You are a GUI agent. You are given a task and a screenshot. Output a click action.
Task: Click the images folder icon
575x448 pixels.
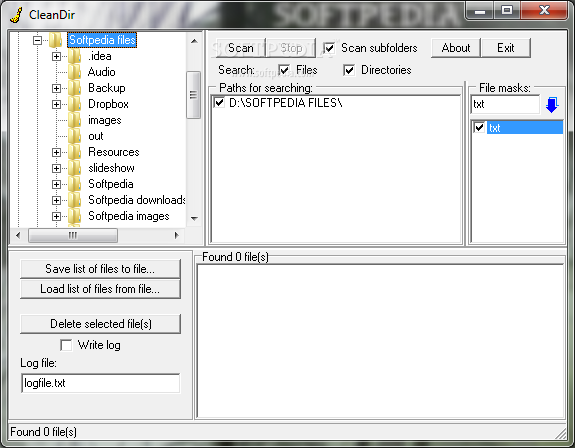(x=75, y=120)
